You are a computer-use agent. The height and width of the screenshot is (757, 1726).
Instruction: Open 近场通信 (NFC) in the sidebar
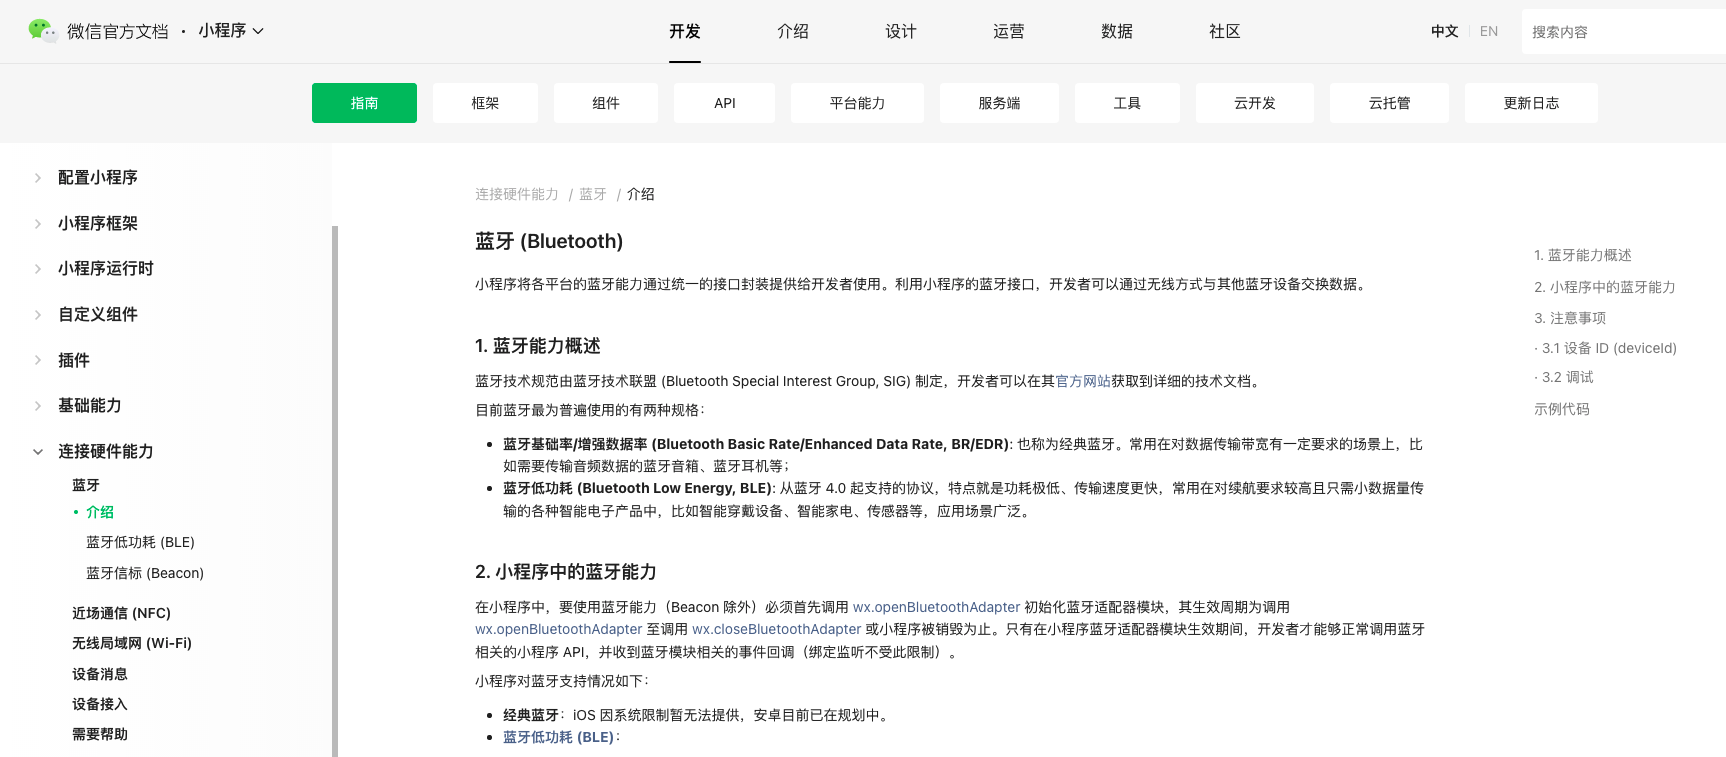coord(121,613)
